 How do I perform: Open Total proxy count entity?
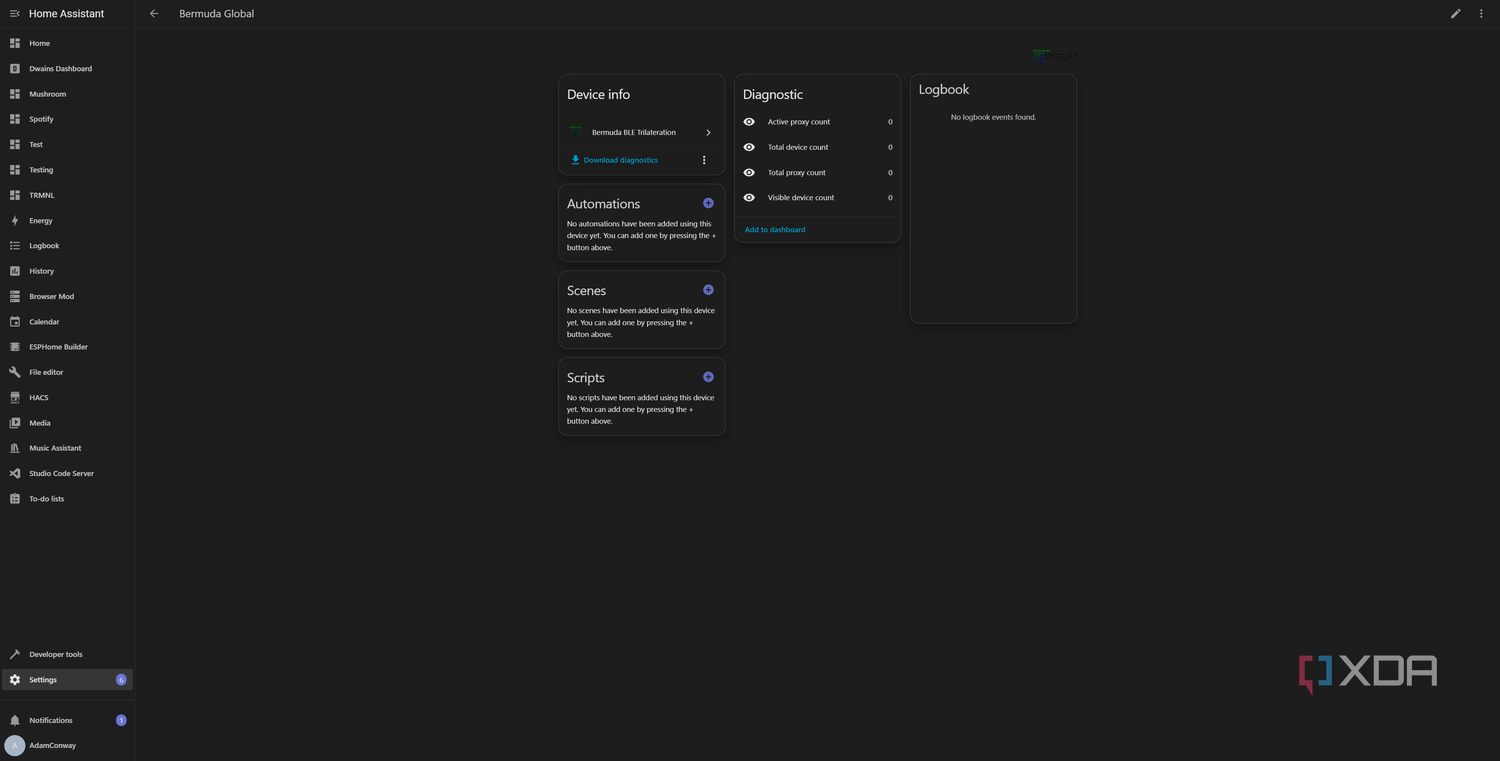817,172
